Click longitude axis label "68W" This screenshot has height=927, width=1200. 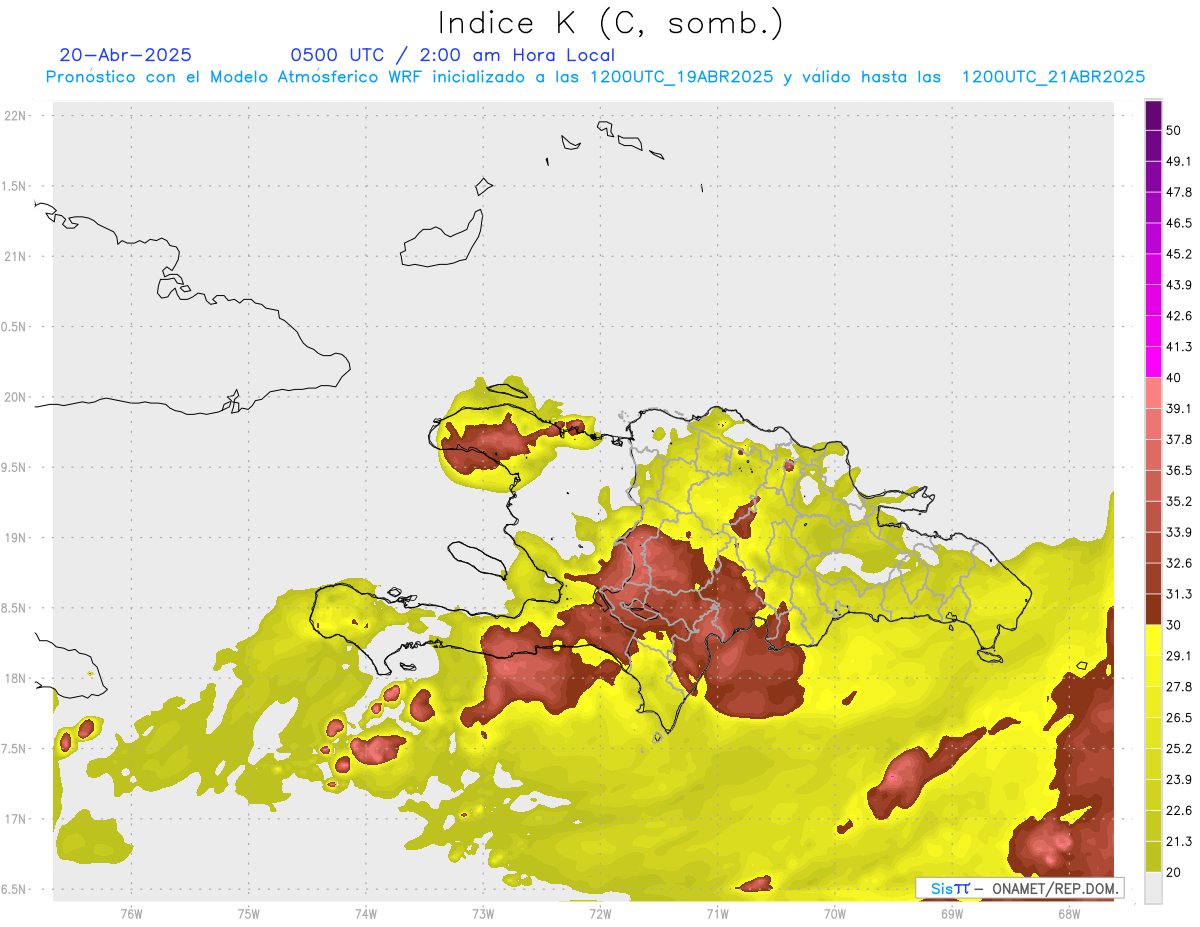[1069, 913]
